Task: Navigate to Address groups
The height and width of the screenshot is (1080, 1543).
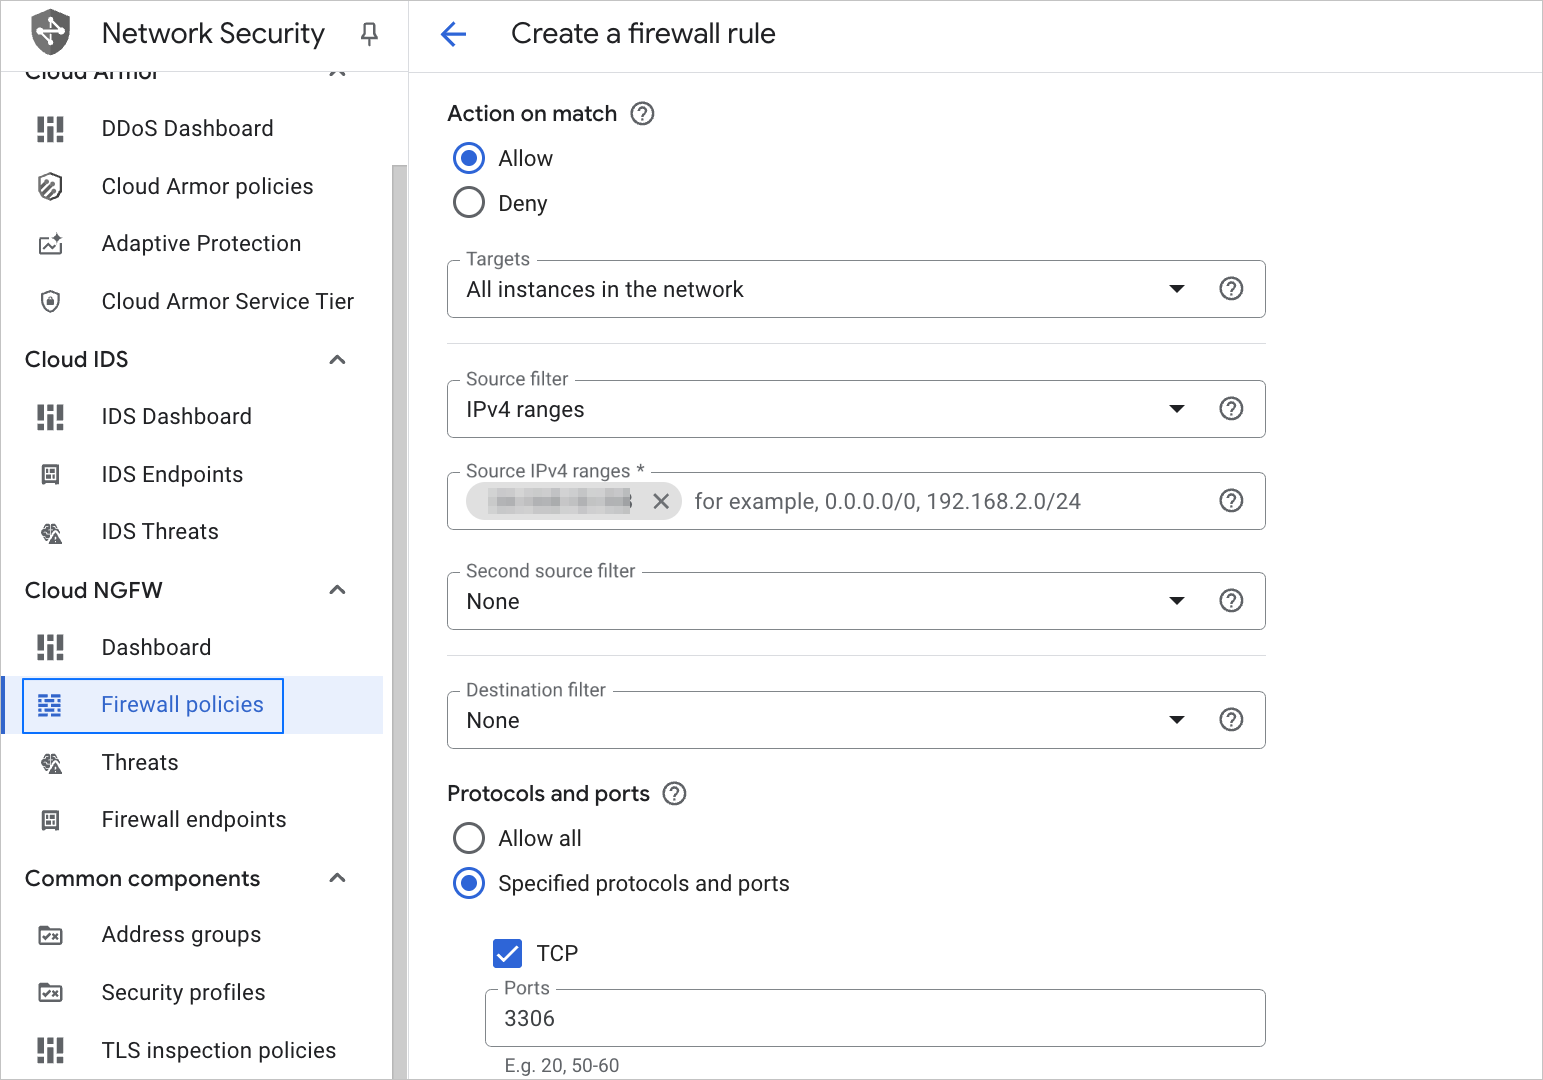Action: pos(181,935)
